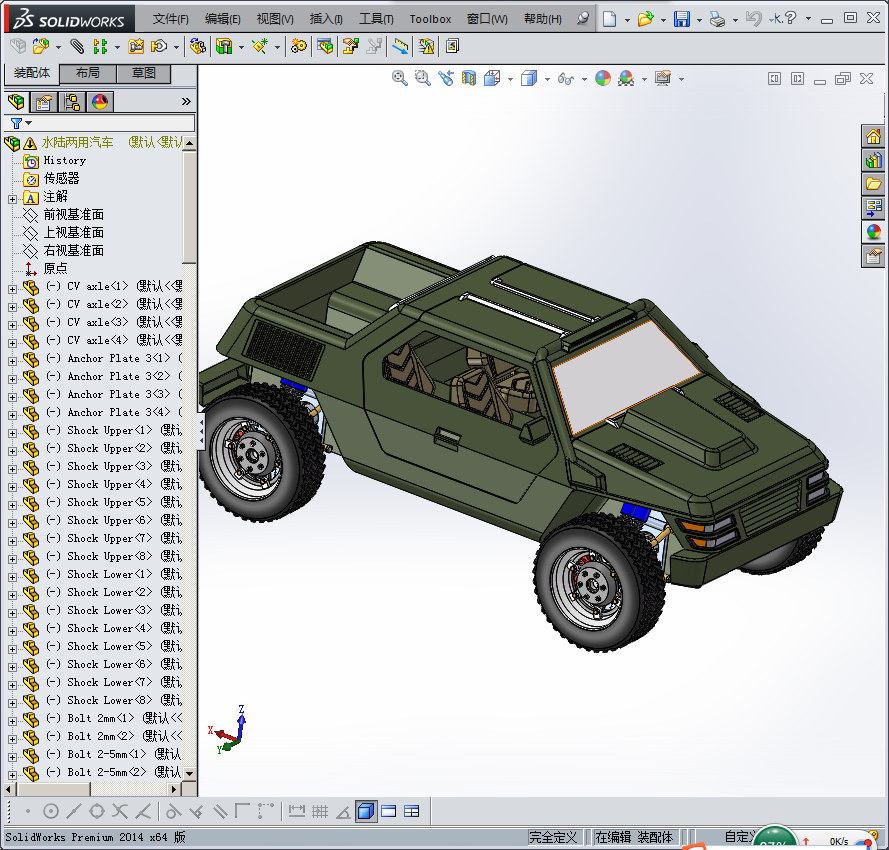Click the Reference Geometry icon
This screenshot has height=850, width=889.
[x=260, y=46]
